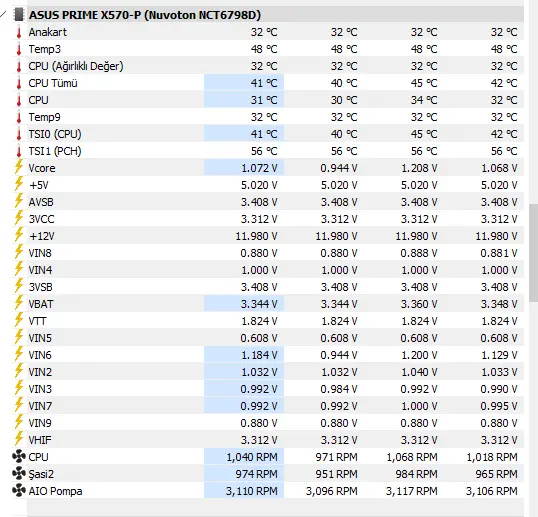Click the voltage icon beside +12V

pyautogui.click(x=19, y=235)
